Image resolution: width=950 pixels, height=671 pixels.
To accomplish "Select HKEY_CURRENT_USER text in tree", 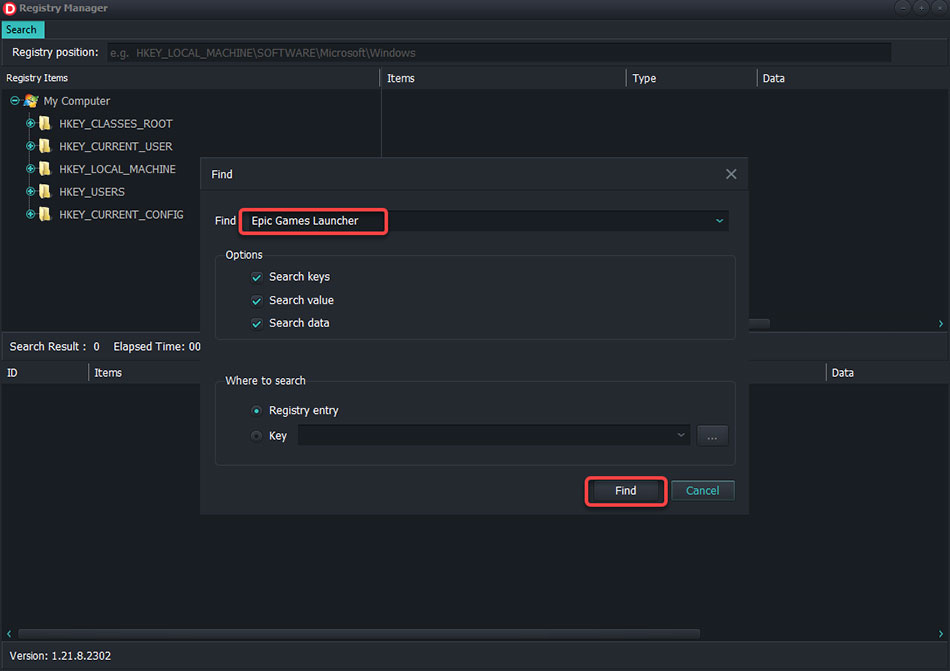I will coord(116,146).
